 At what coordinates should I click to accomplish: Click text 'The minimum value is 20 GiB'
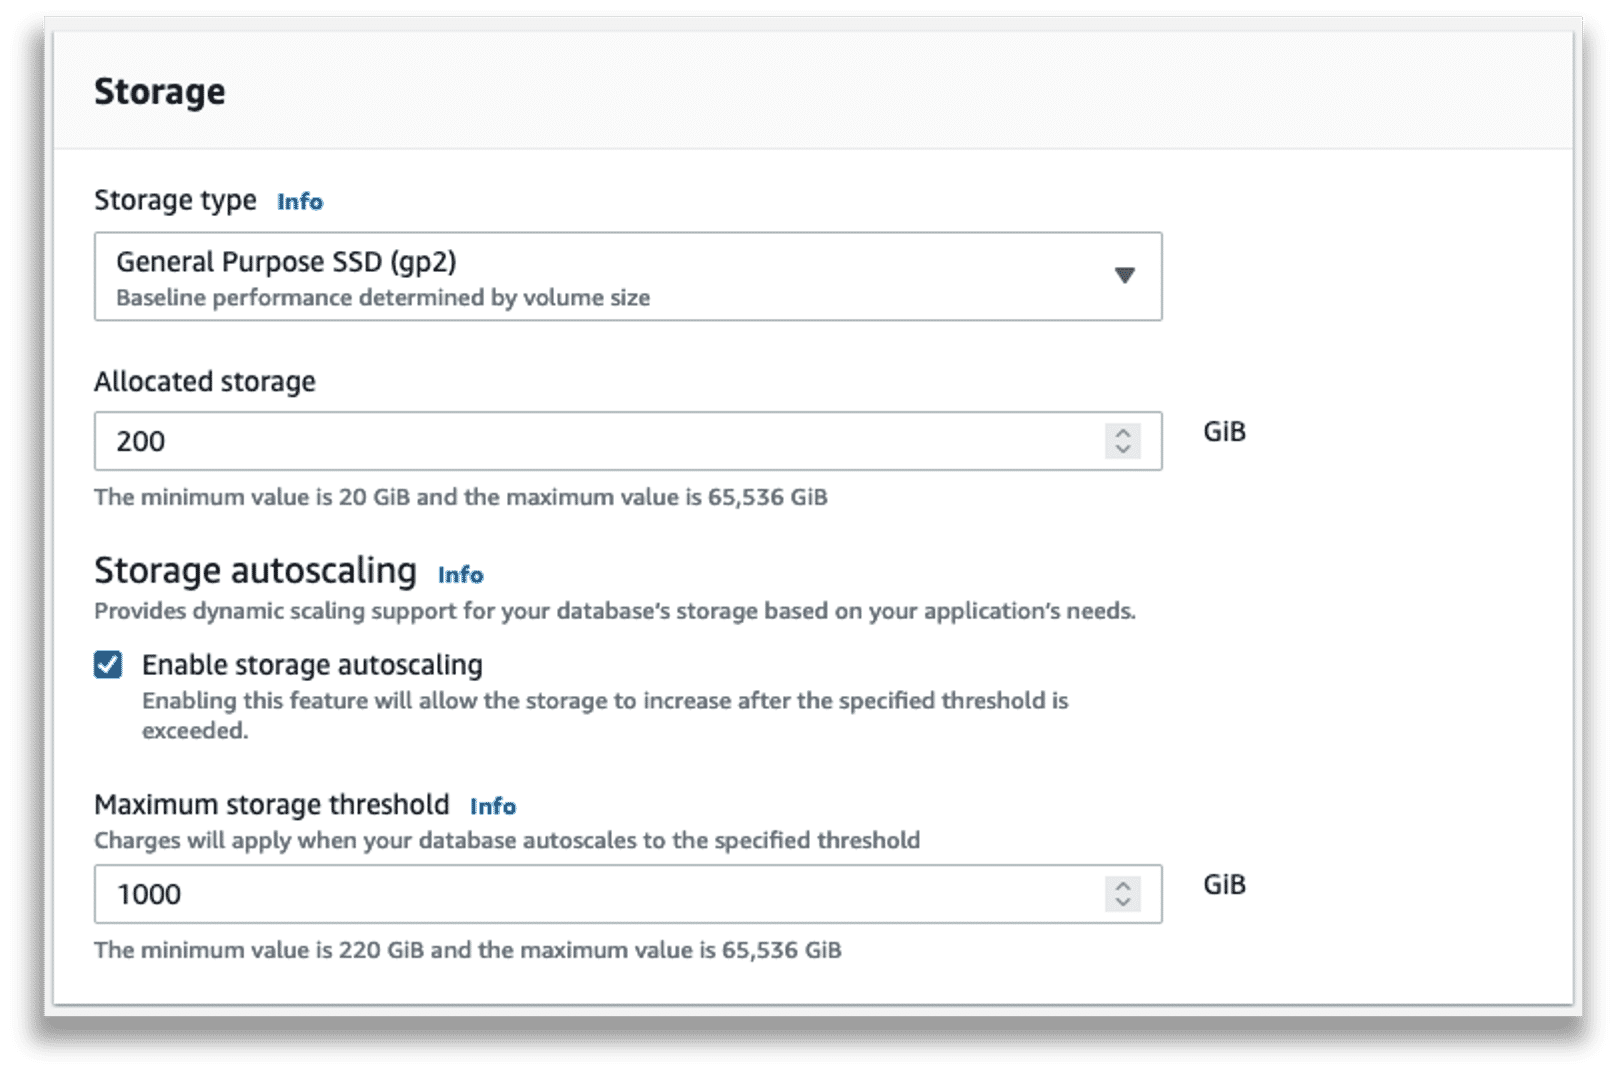pos(252,497)
